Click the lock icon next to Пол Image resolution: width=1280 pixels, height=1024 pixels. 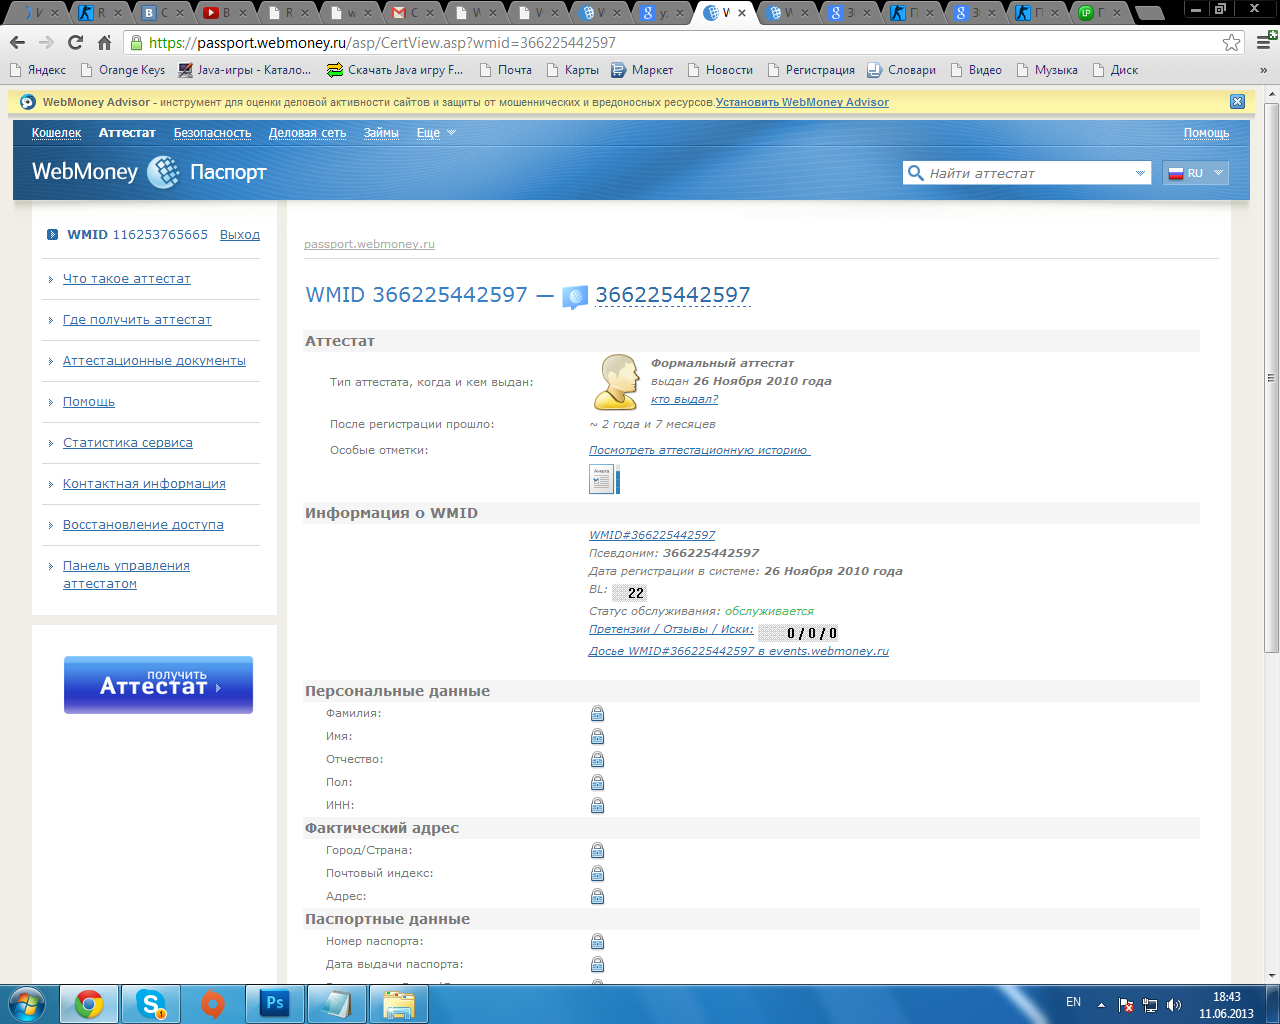coord(597,783)
